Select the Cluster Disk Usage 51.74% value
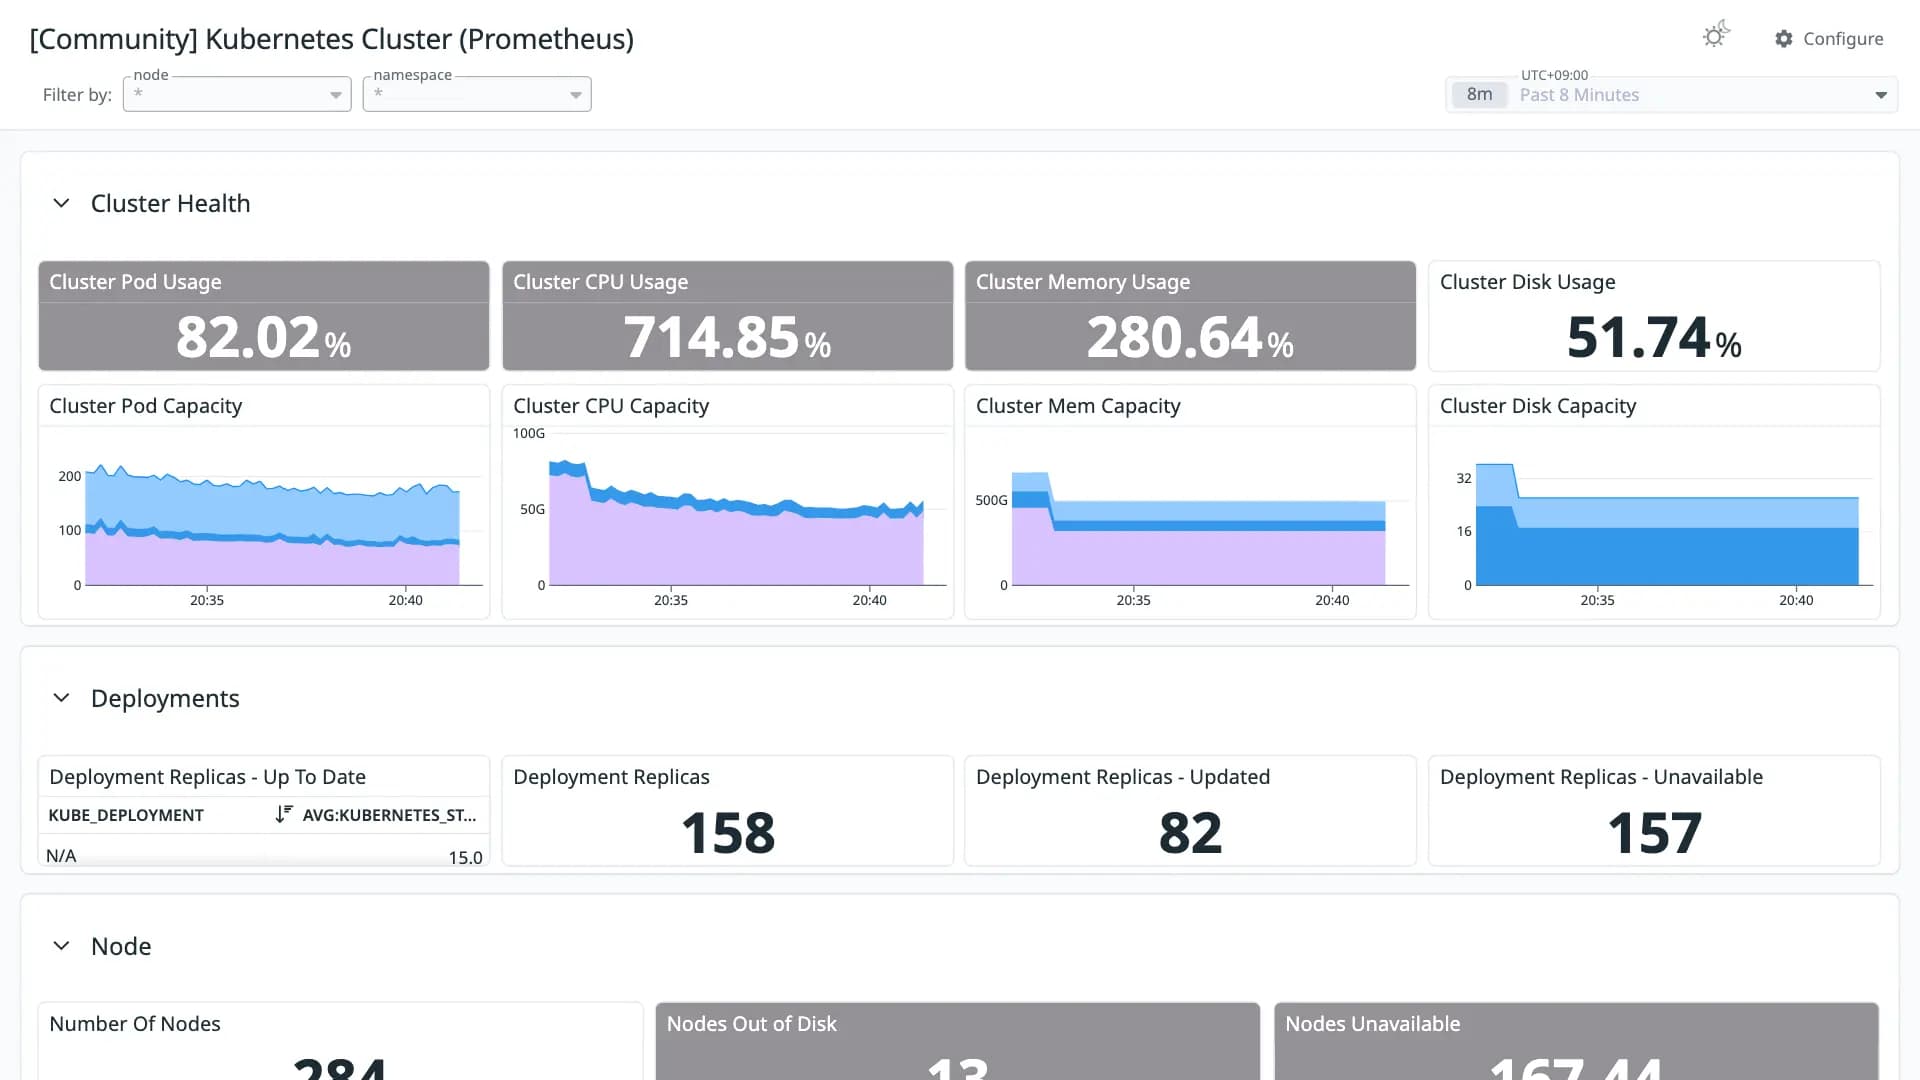 pos(1654,337)
